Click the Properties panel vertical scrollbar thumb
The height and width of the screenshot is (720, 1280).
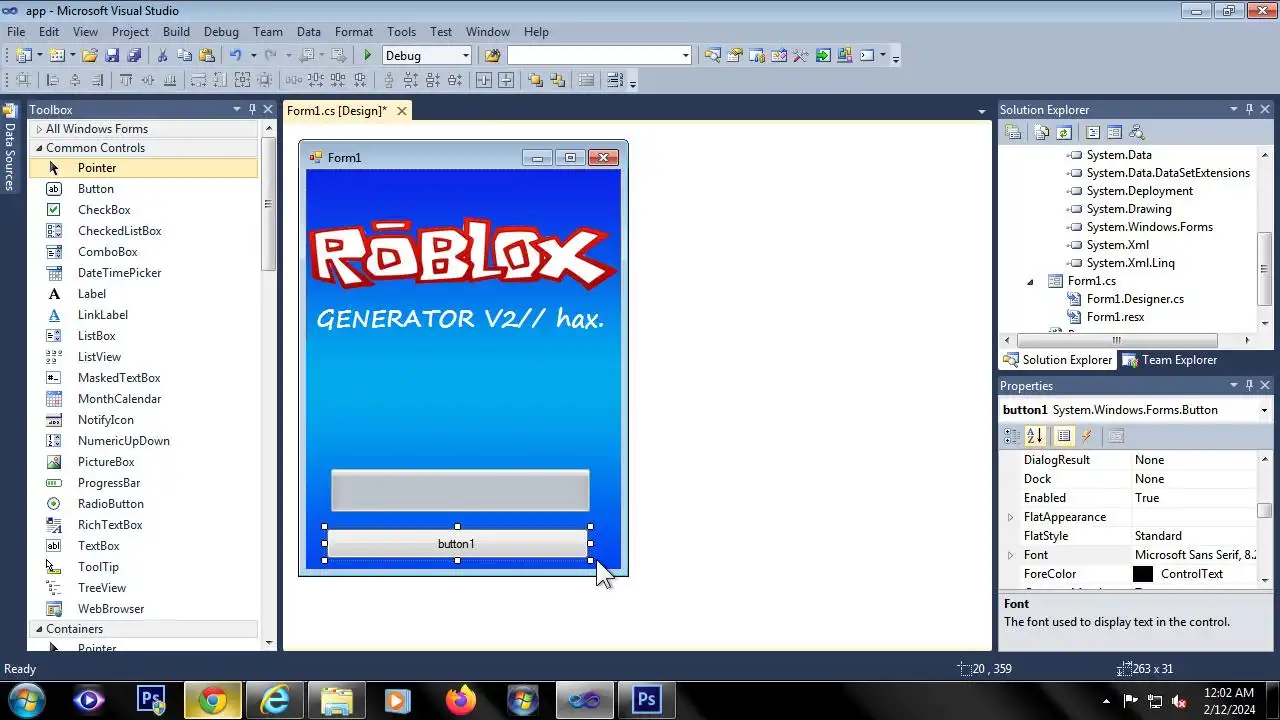[1265, 511]
